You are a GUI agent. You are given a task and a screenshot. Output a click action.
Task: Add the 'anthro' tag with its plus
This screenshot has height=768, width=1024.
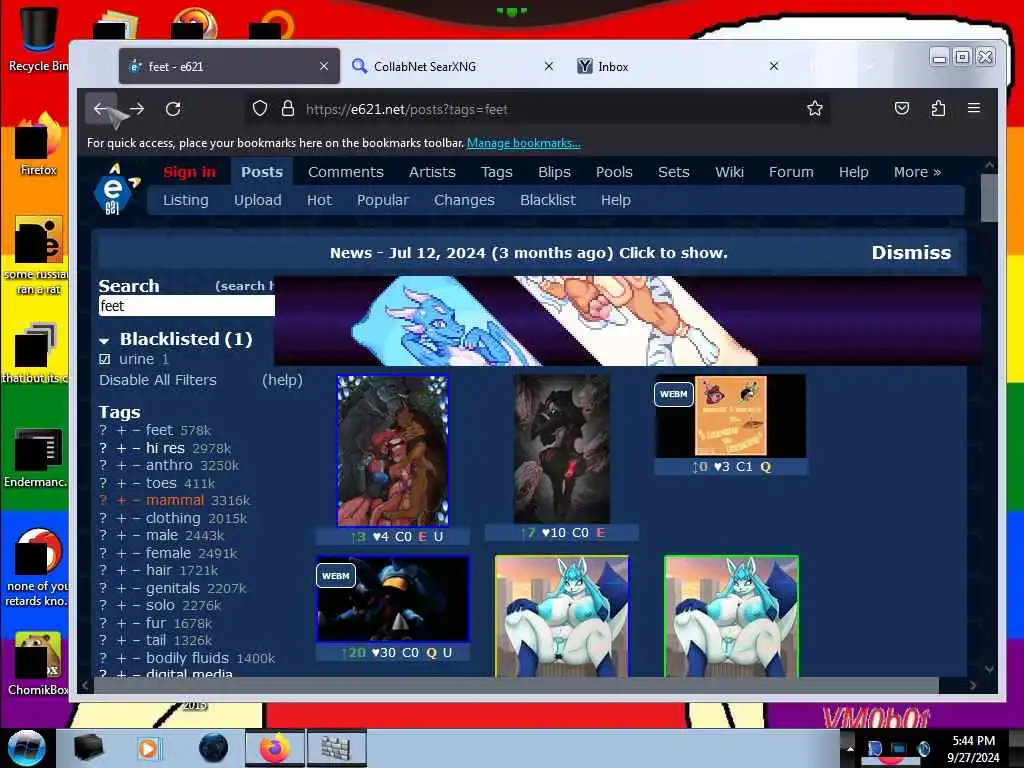121,466
